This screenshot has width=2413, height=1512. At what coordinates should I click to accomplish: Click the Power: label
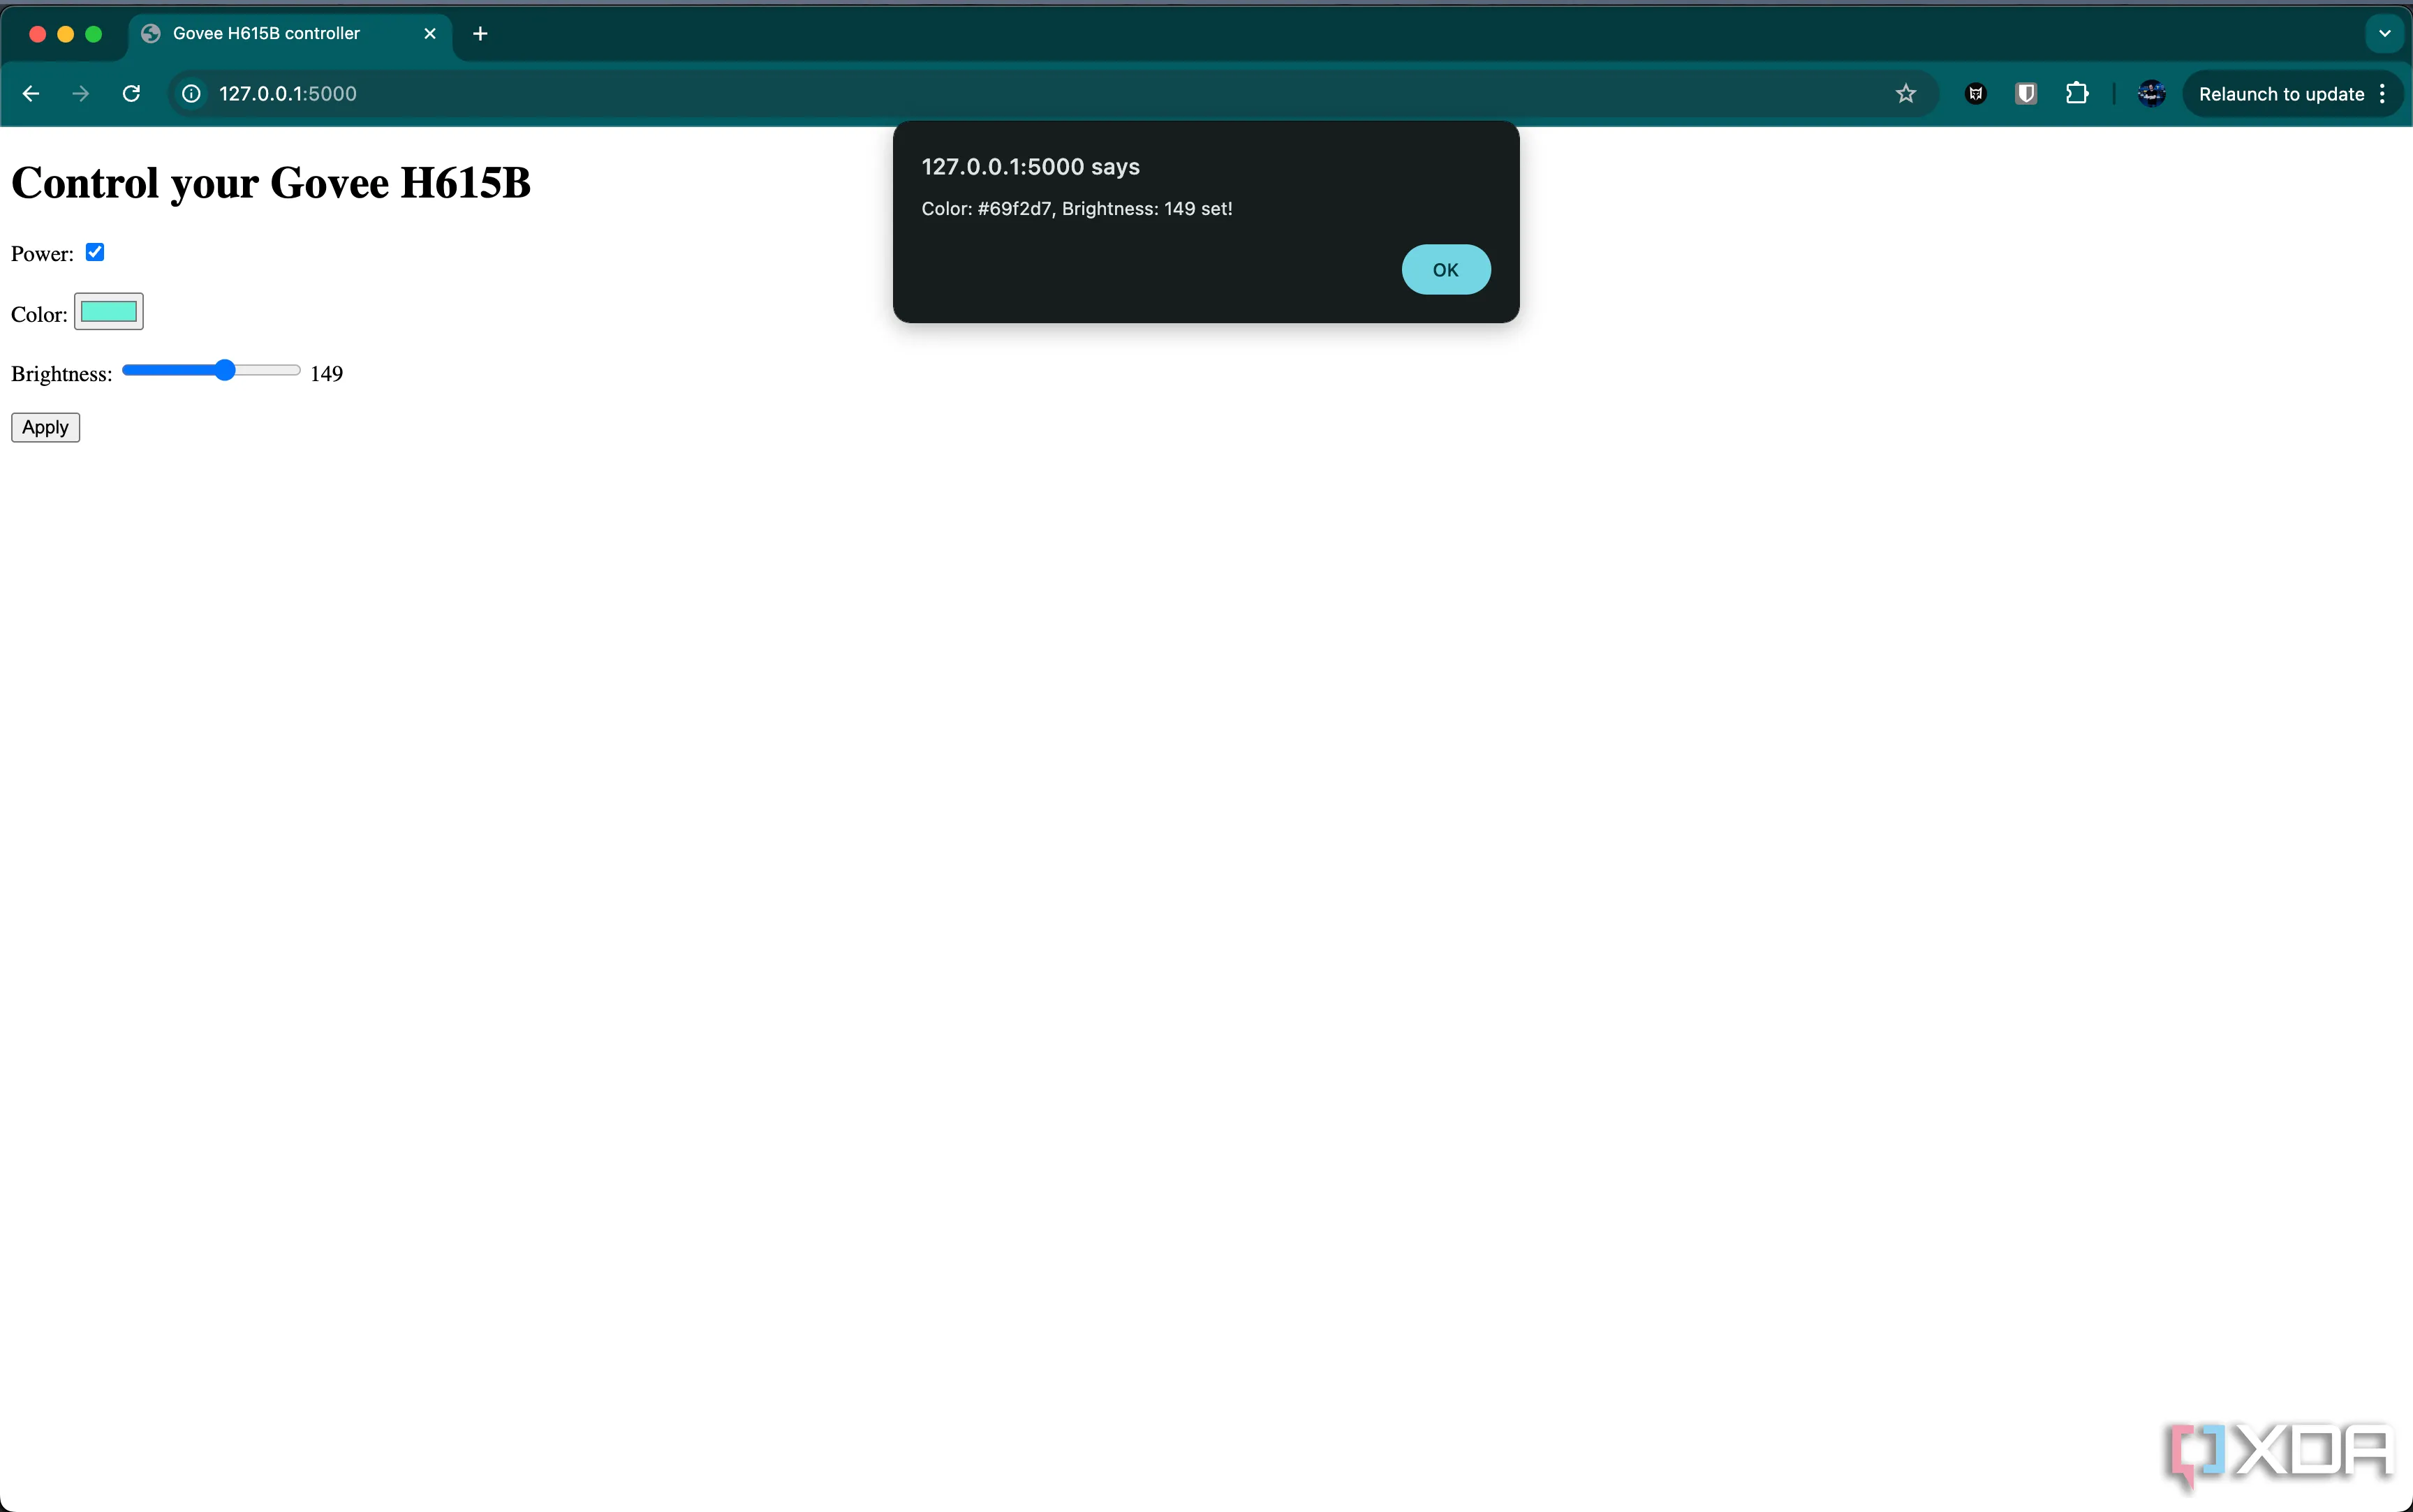(x=42, y=254)
